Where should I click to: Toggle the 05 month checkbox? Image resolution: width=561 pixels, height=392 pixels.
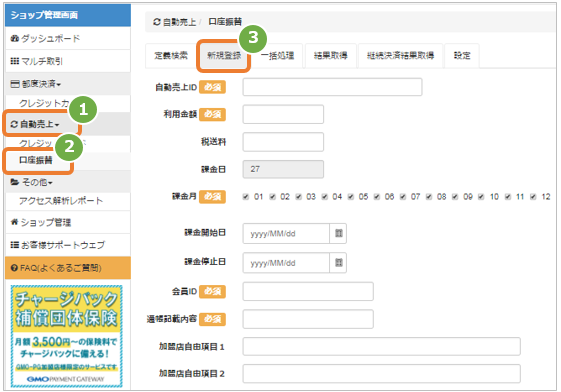pos(351,197)
